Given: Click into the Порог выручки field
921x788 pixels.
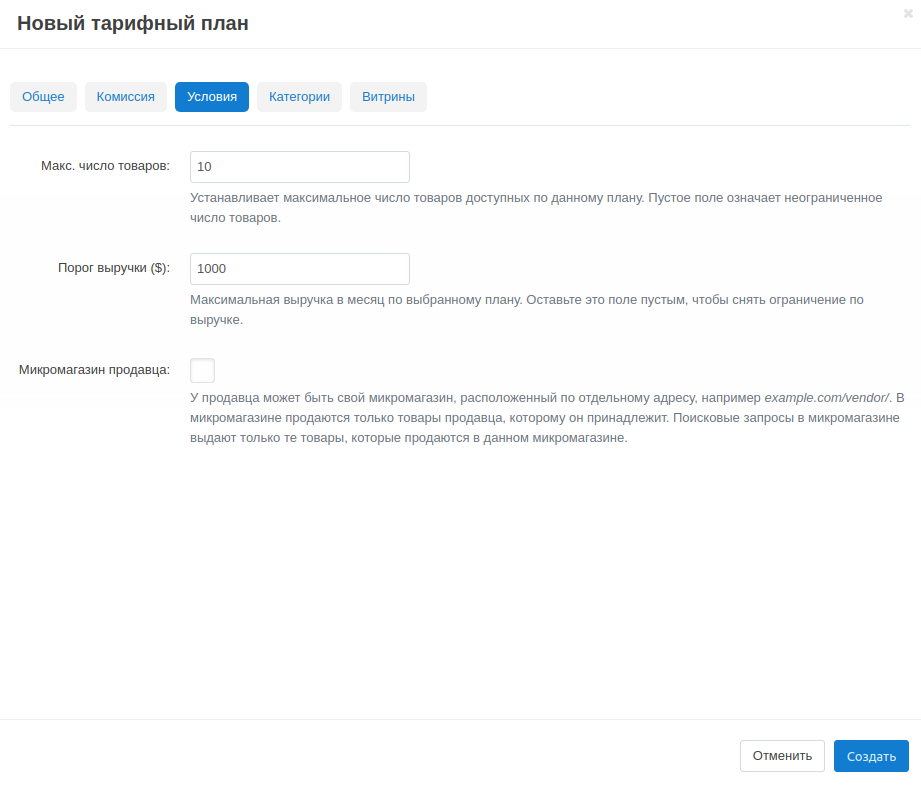Looking at the screenshot, I should (300, 269).
